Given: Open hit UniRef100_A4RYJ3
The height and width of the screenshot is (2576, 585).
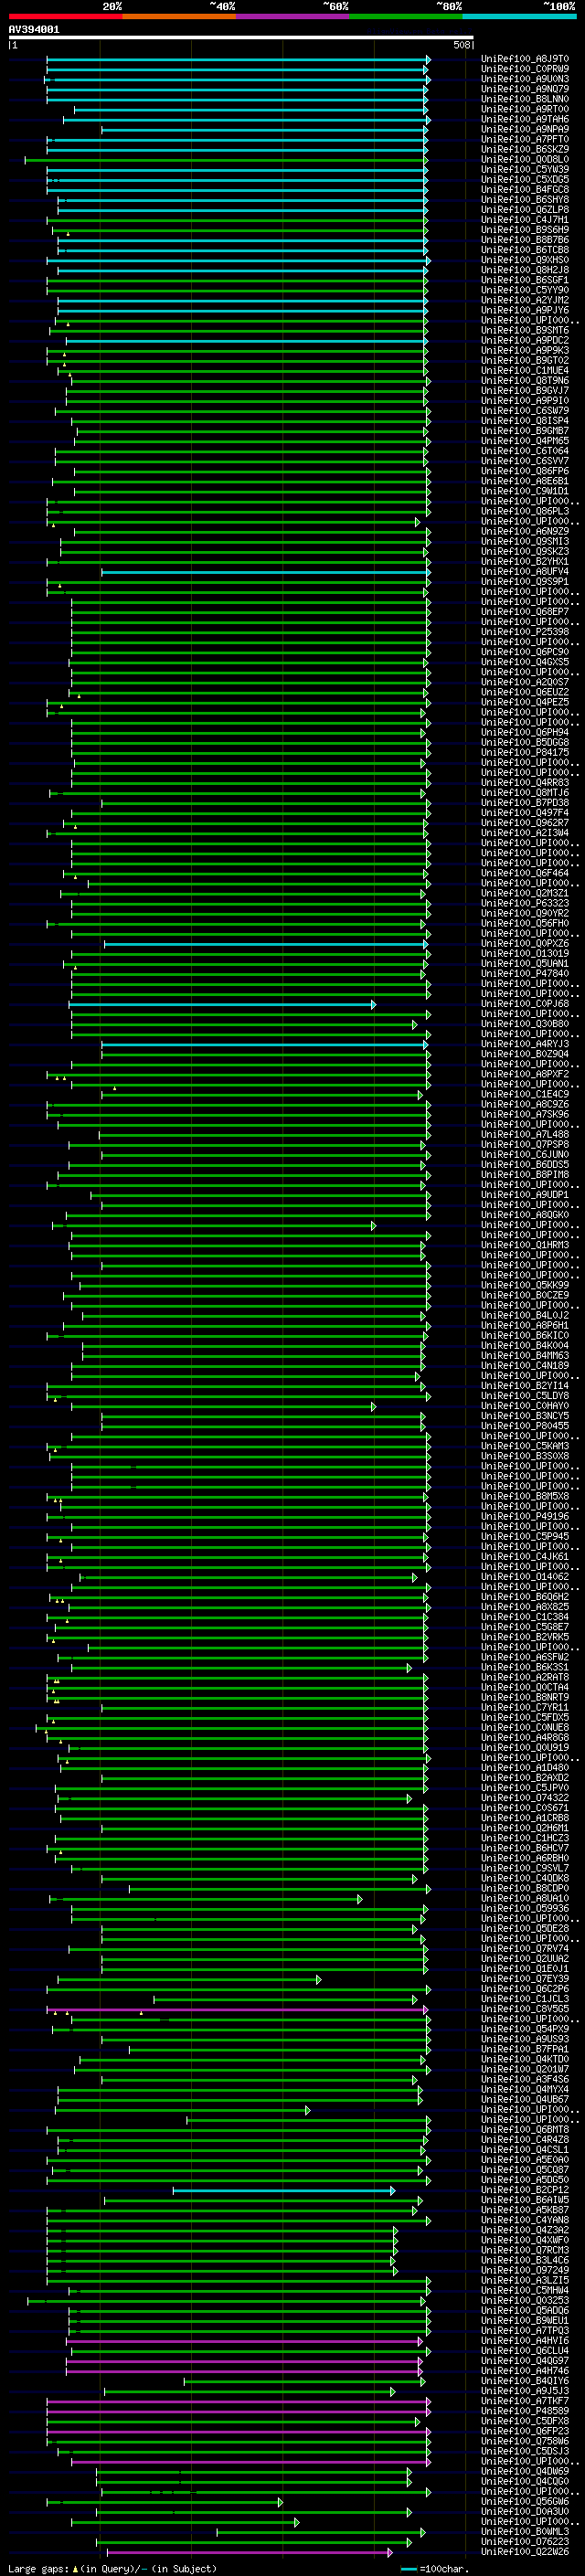Looking at the screenshot, I should tap(525, 1044).
